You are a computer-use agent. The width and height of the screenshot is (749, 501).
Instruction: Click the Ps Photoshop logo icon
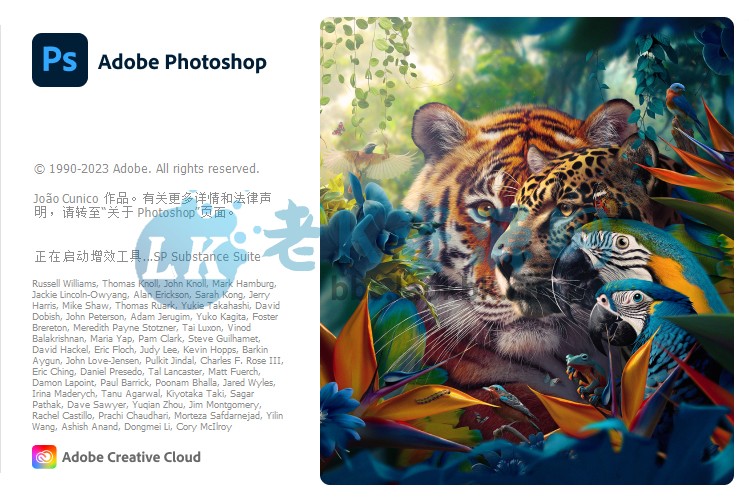[x=60, y=60]
